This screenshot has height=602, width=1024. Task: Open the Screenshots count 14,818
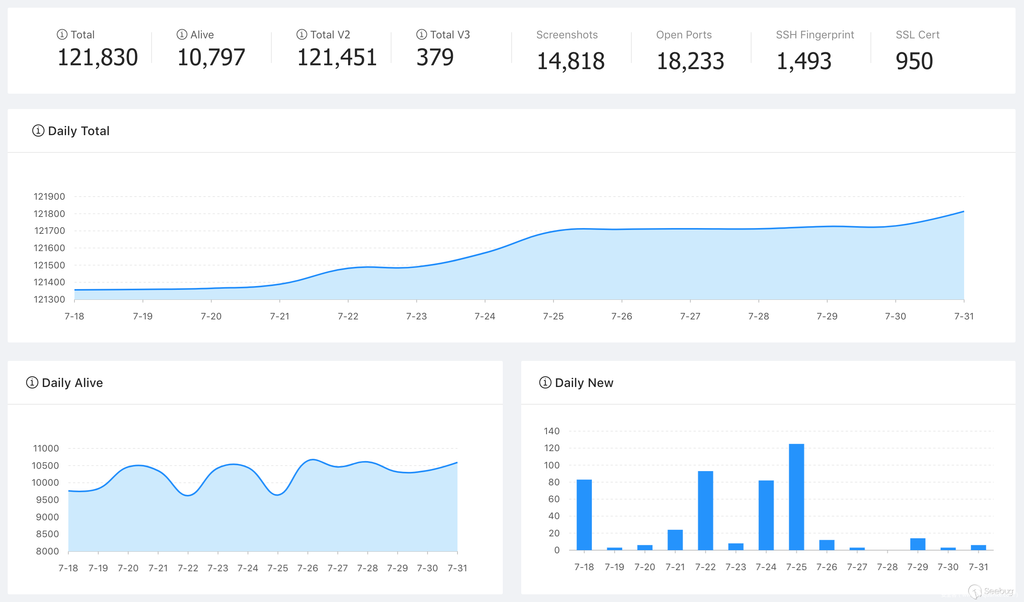[570, 61]
